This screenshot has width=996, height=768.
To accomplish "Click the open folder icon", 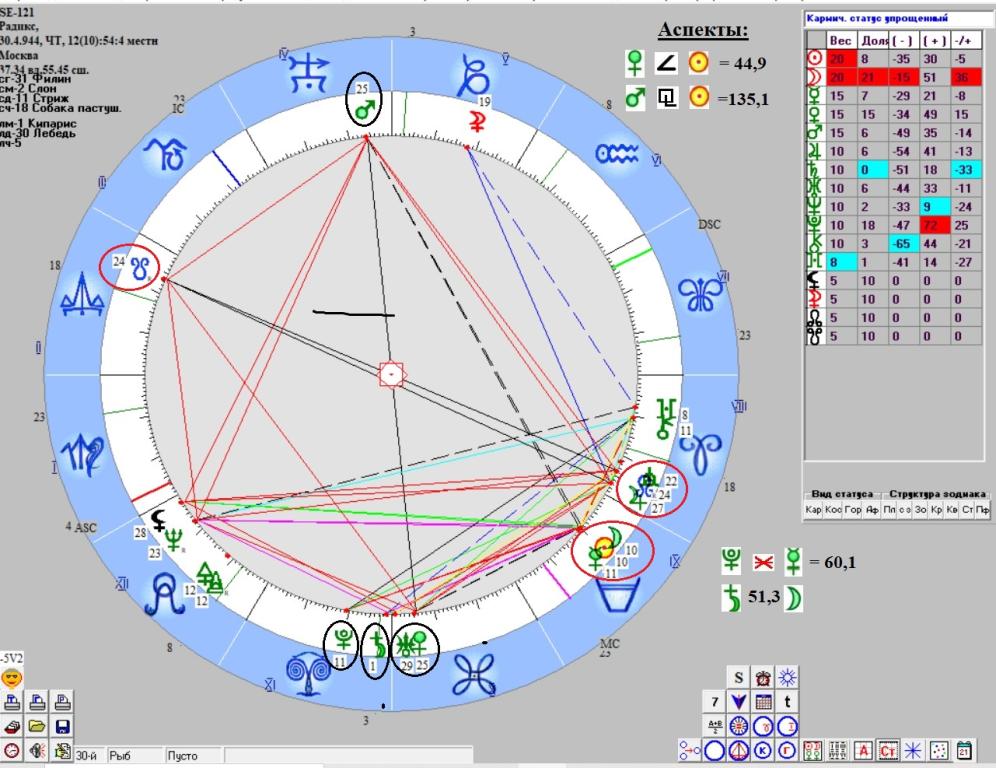I will tap(39, 727).
